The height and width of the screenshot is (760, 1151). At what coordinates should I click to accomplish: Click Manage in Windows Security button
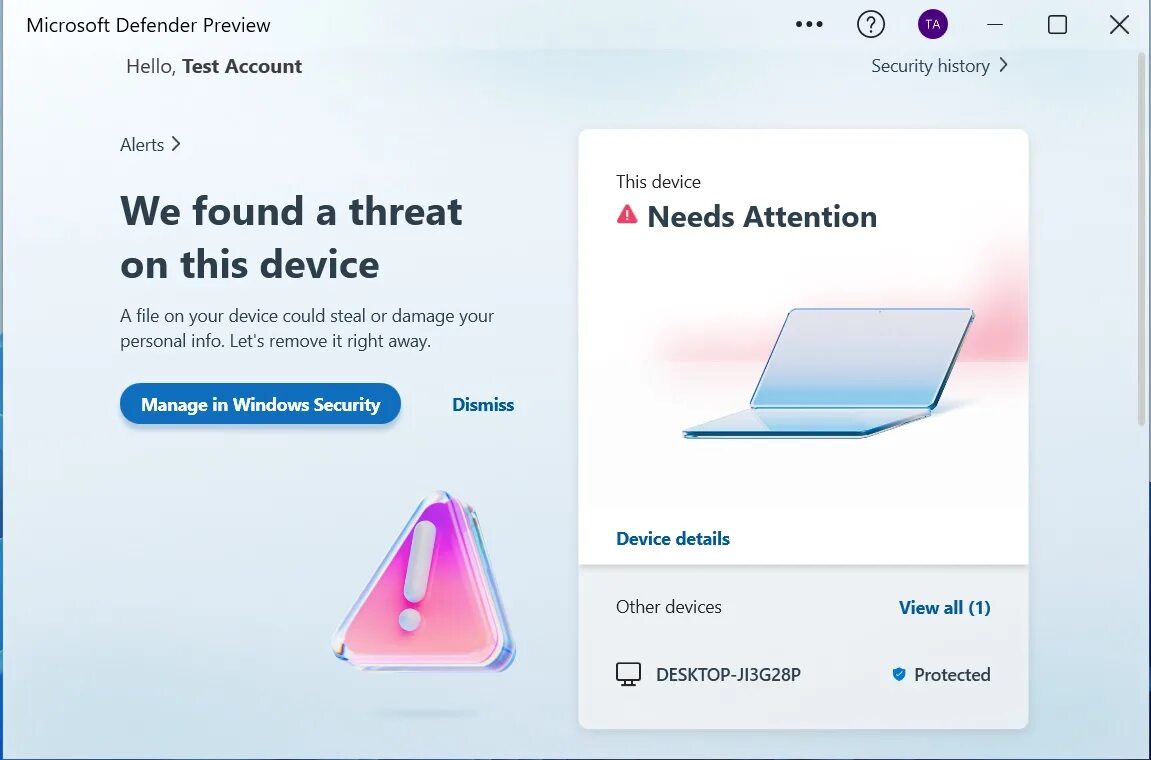(260, 404)
